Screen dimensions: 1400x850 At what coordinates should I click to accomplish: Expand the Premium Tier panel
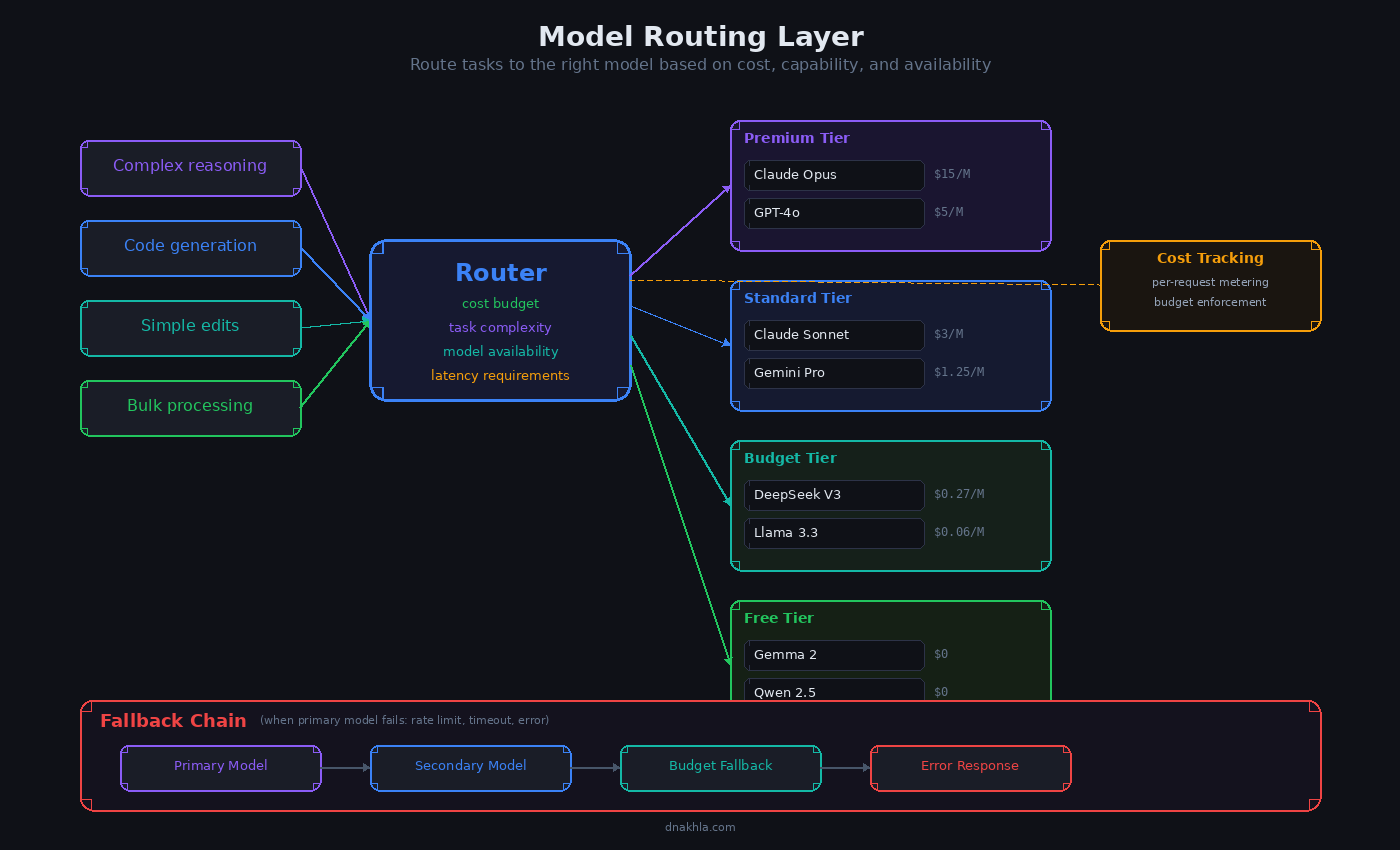point(795,138)
